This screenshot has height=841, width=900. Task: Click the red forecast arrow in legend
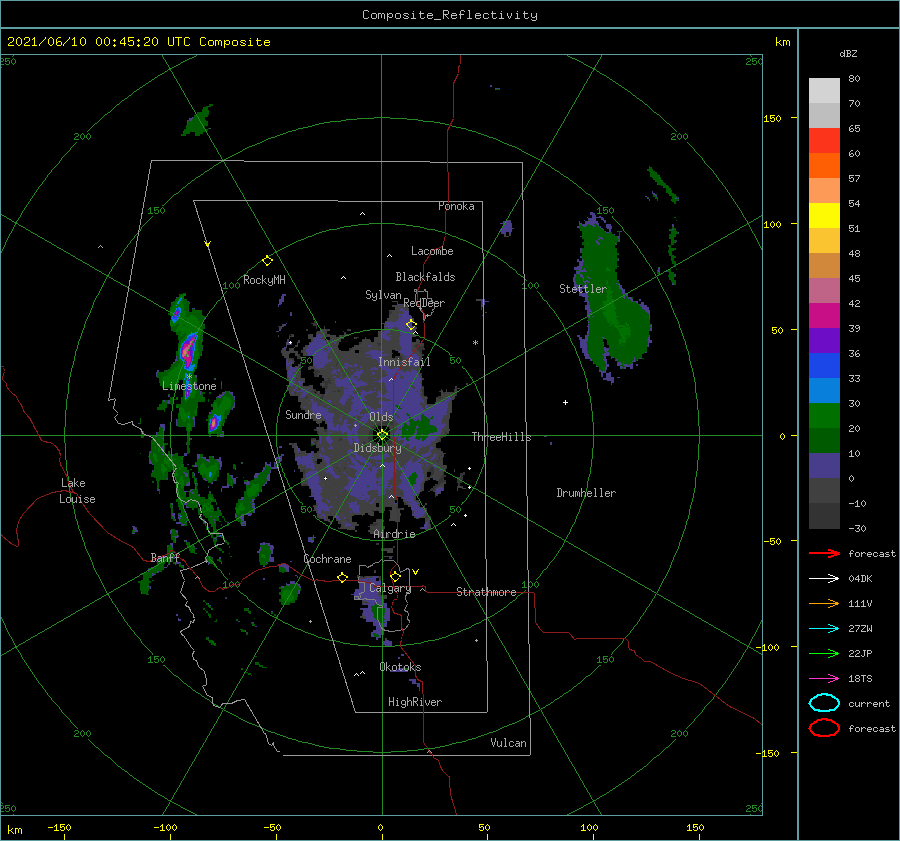click(x=824, y=553)
